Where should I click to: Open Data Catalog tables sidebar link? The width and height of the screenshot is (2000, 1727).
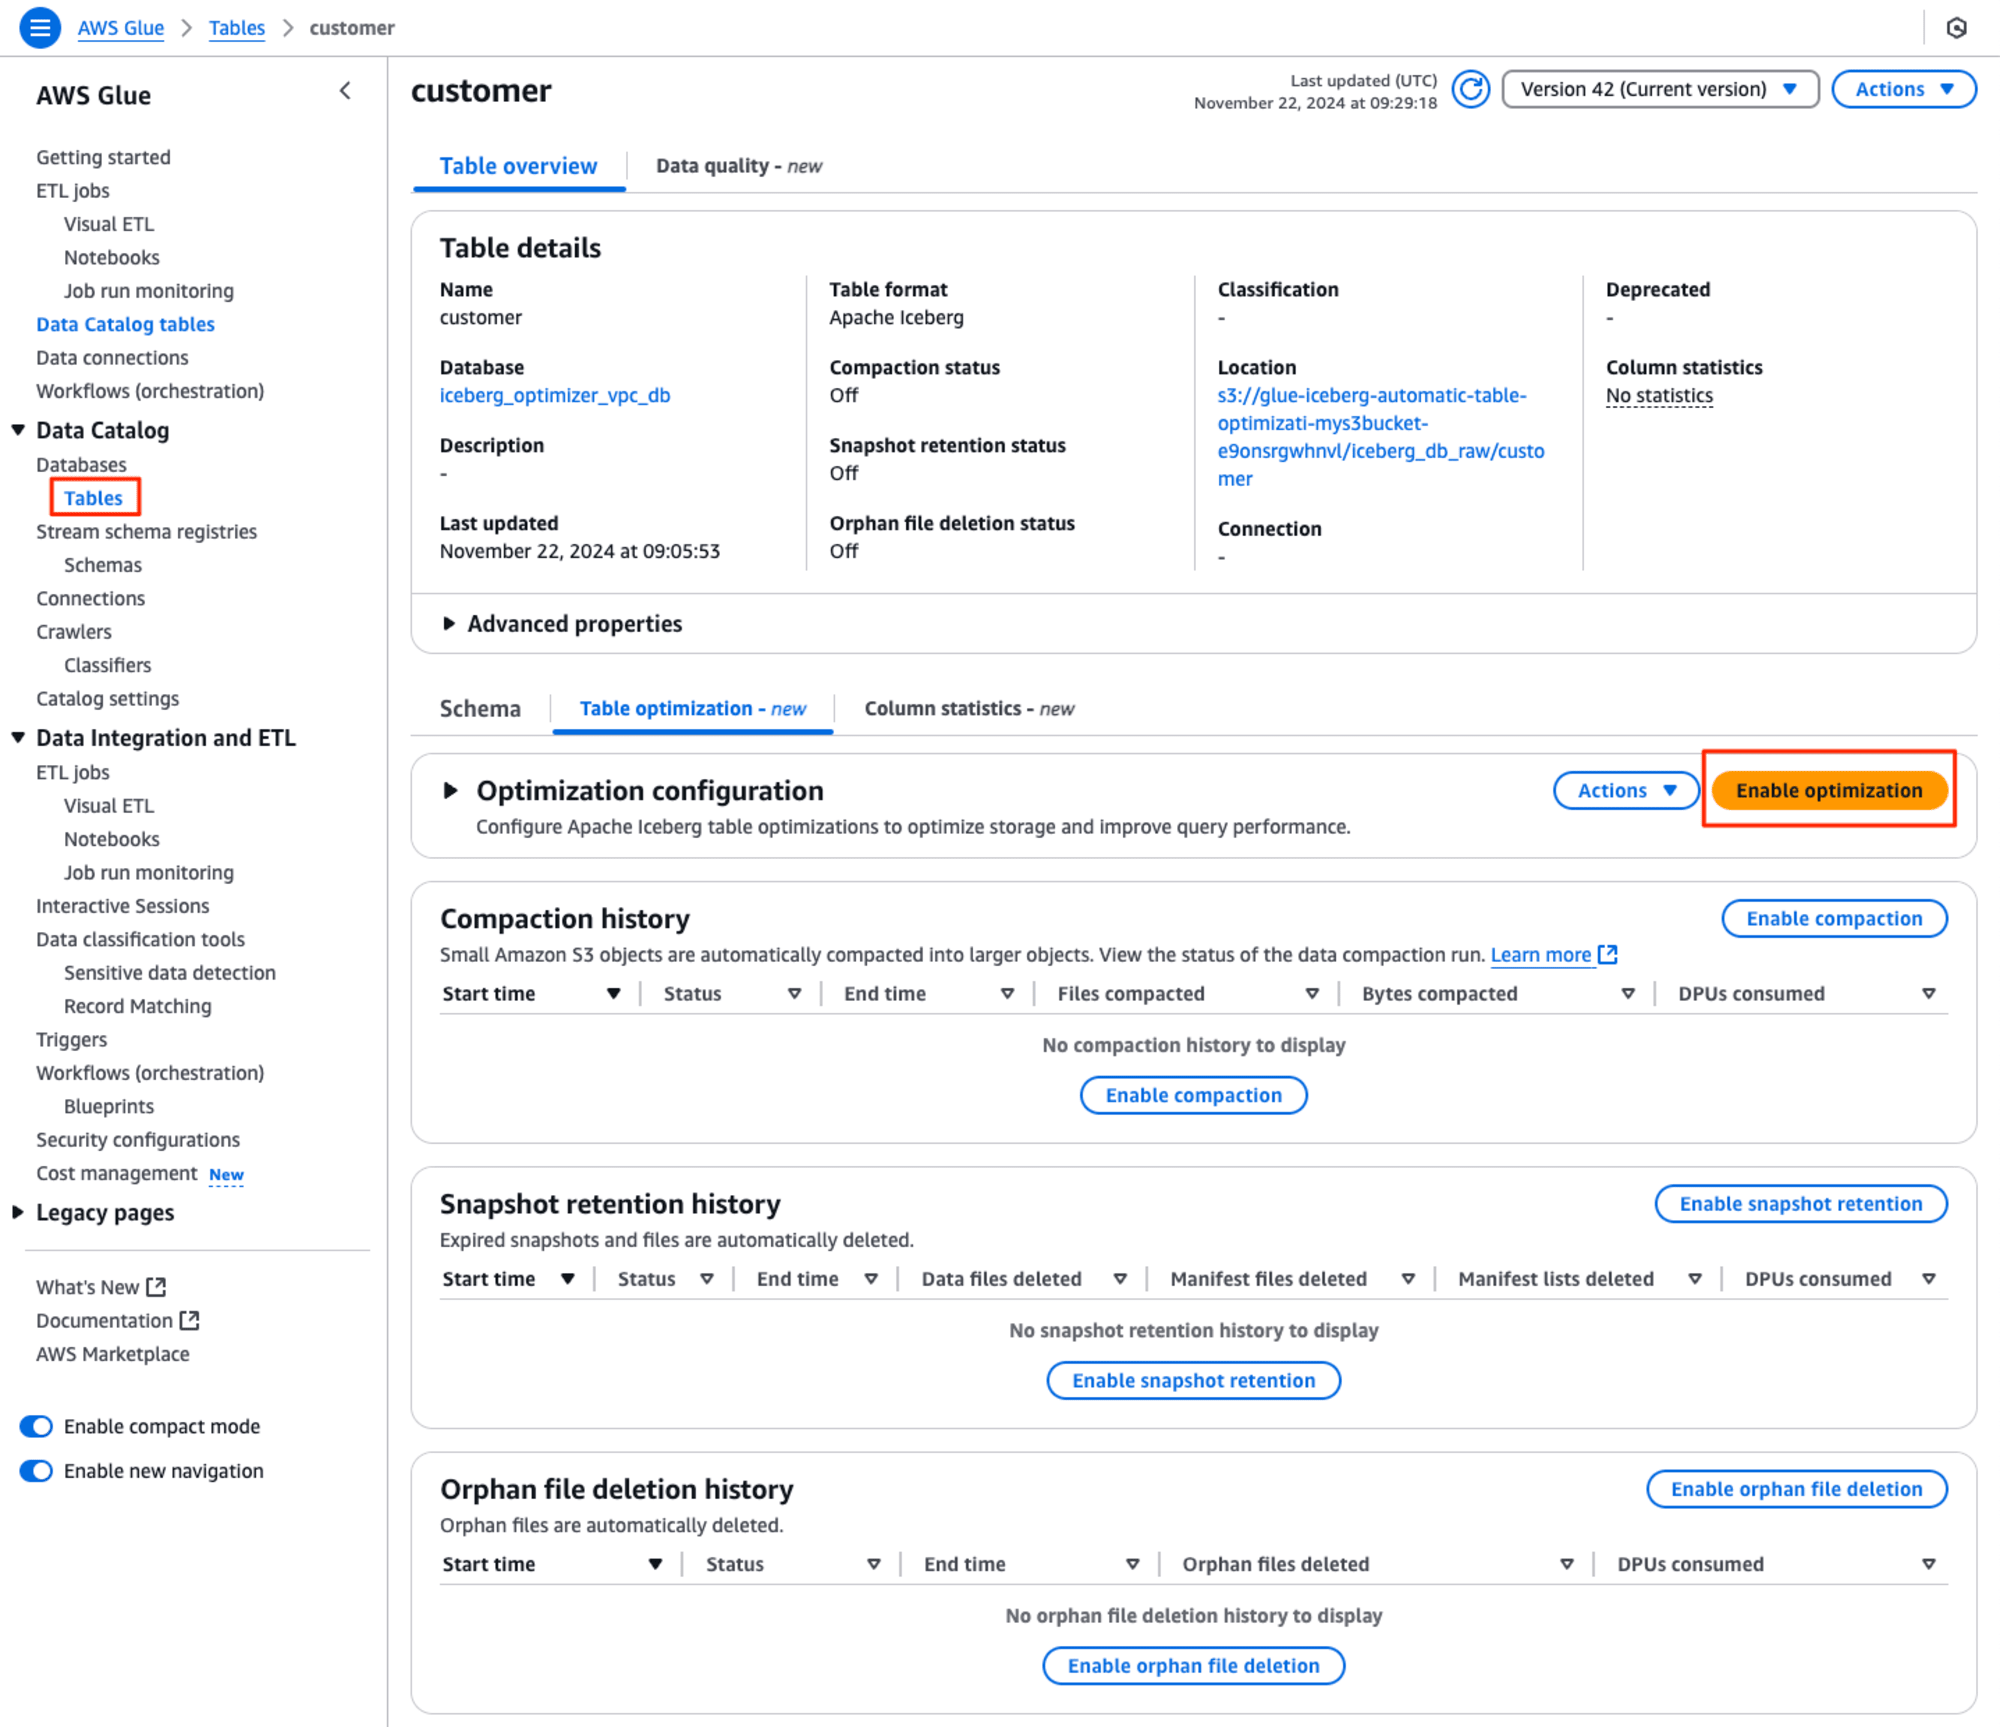(x=125, y=324)
